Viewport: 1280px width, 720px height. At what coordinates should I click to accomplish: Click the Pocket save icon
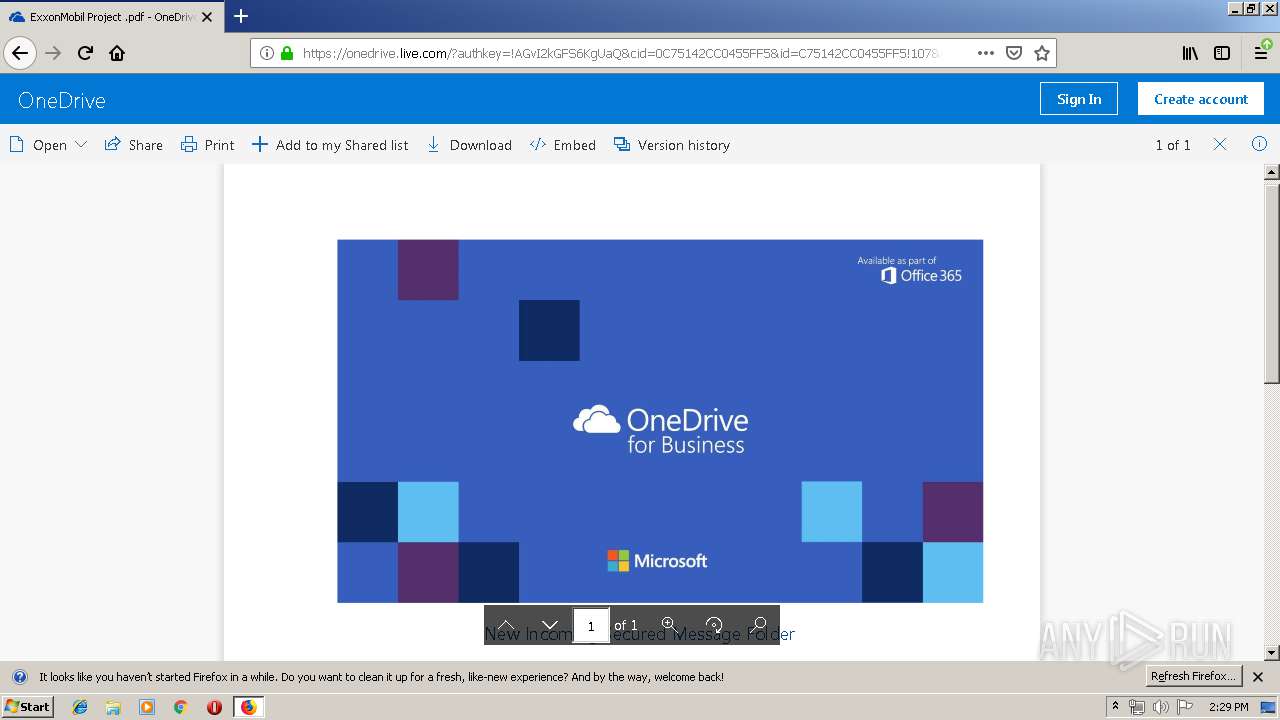[x=1014, y=53]
